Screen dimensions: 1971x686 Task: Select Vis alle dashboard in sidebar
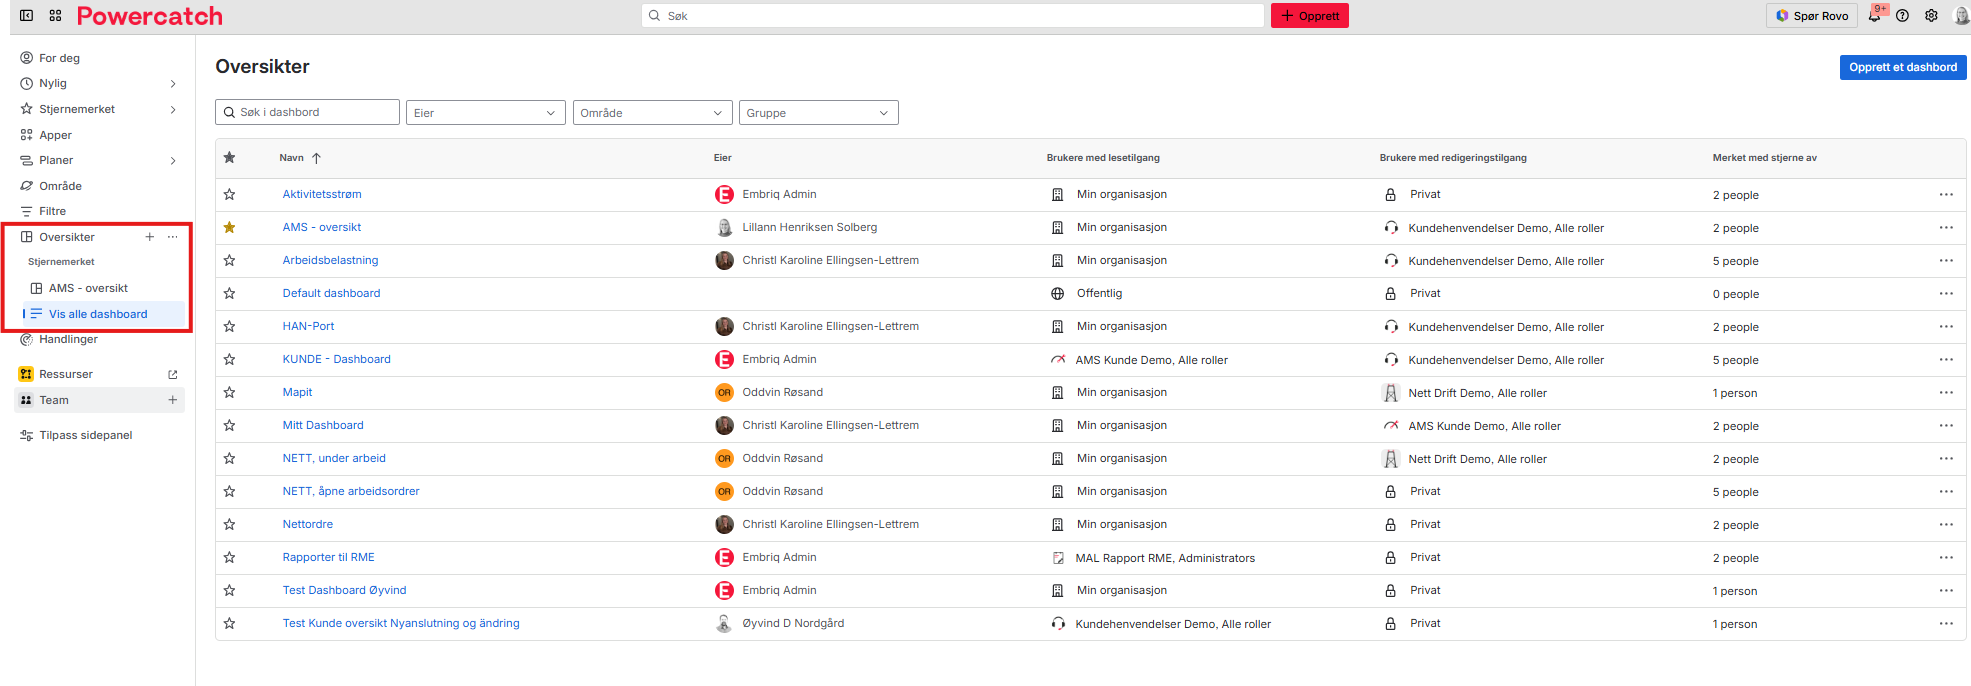pyautogui.click(x=98, y=314)
